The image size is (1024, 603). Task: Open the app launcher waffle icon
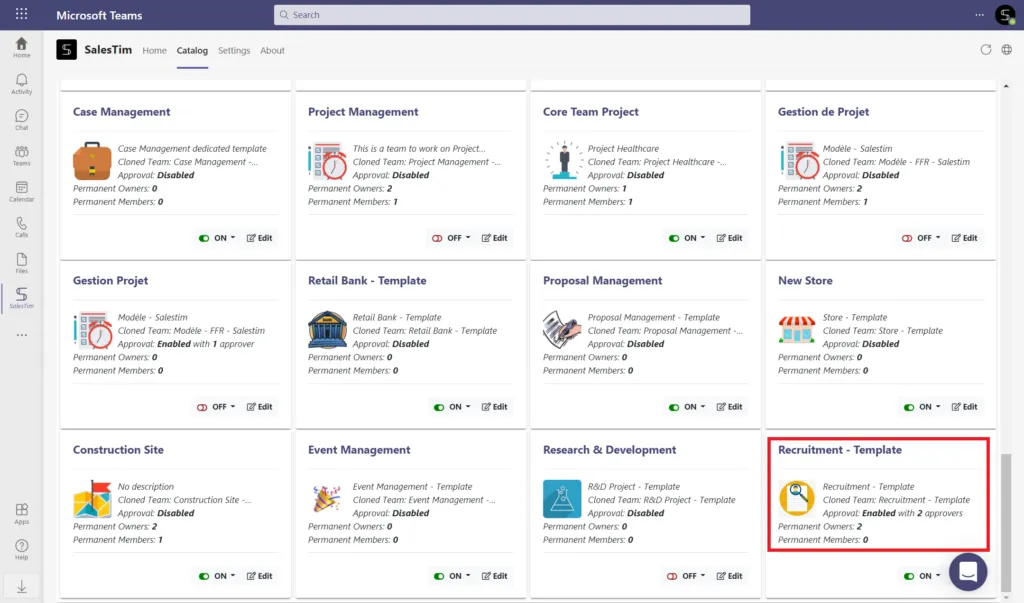point(22,14)
